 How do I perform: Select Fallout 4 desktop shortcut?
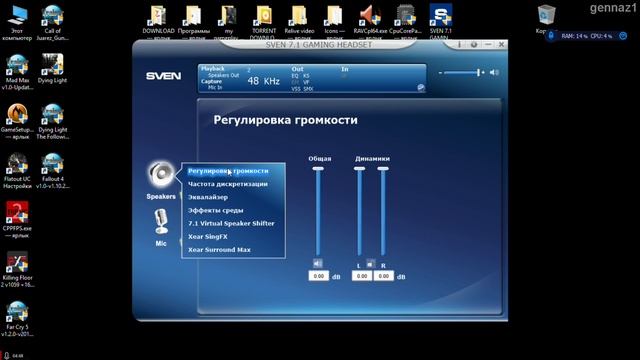click(x=53, y=171)
